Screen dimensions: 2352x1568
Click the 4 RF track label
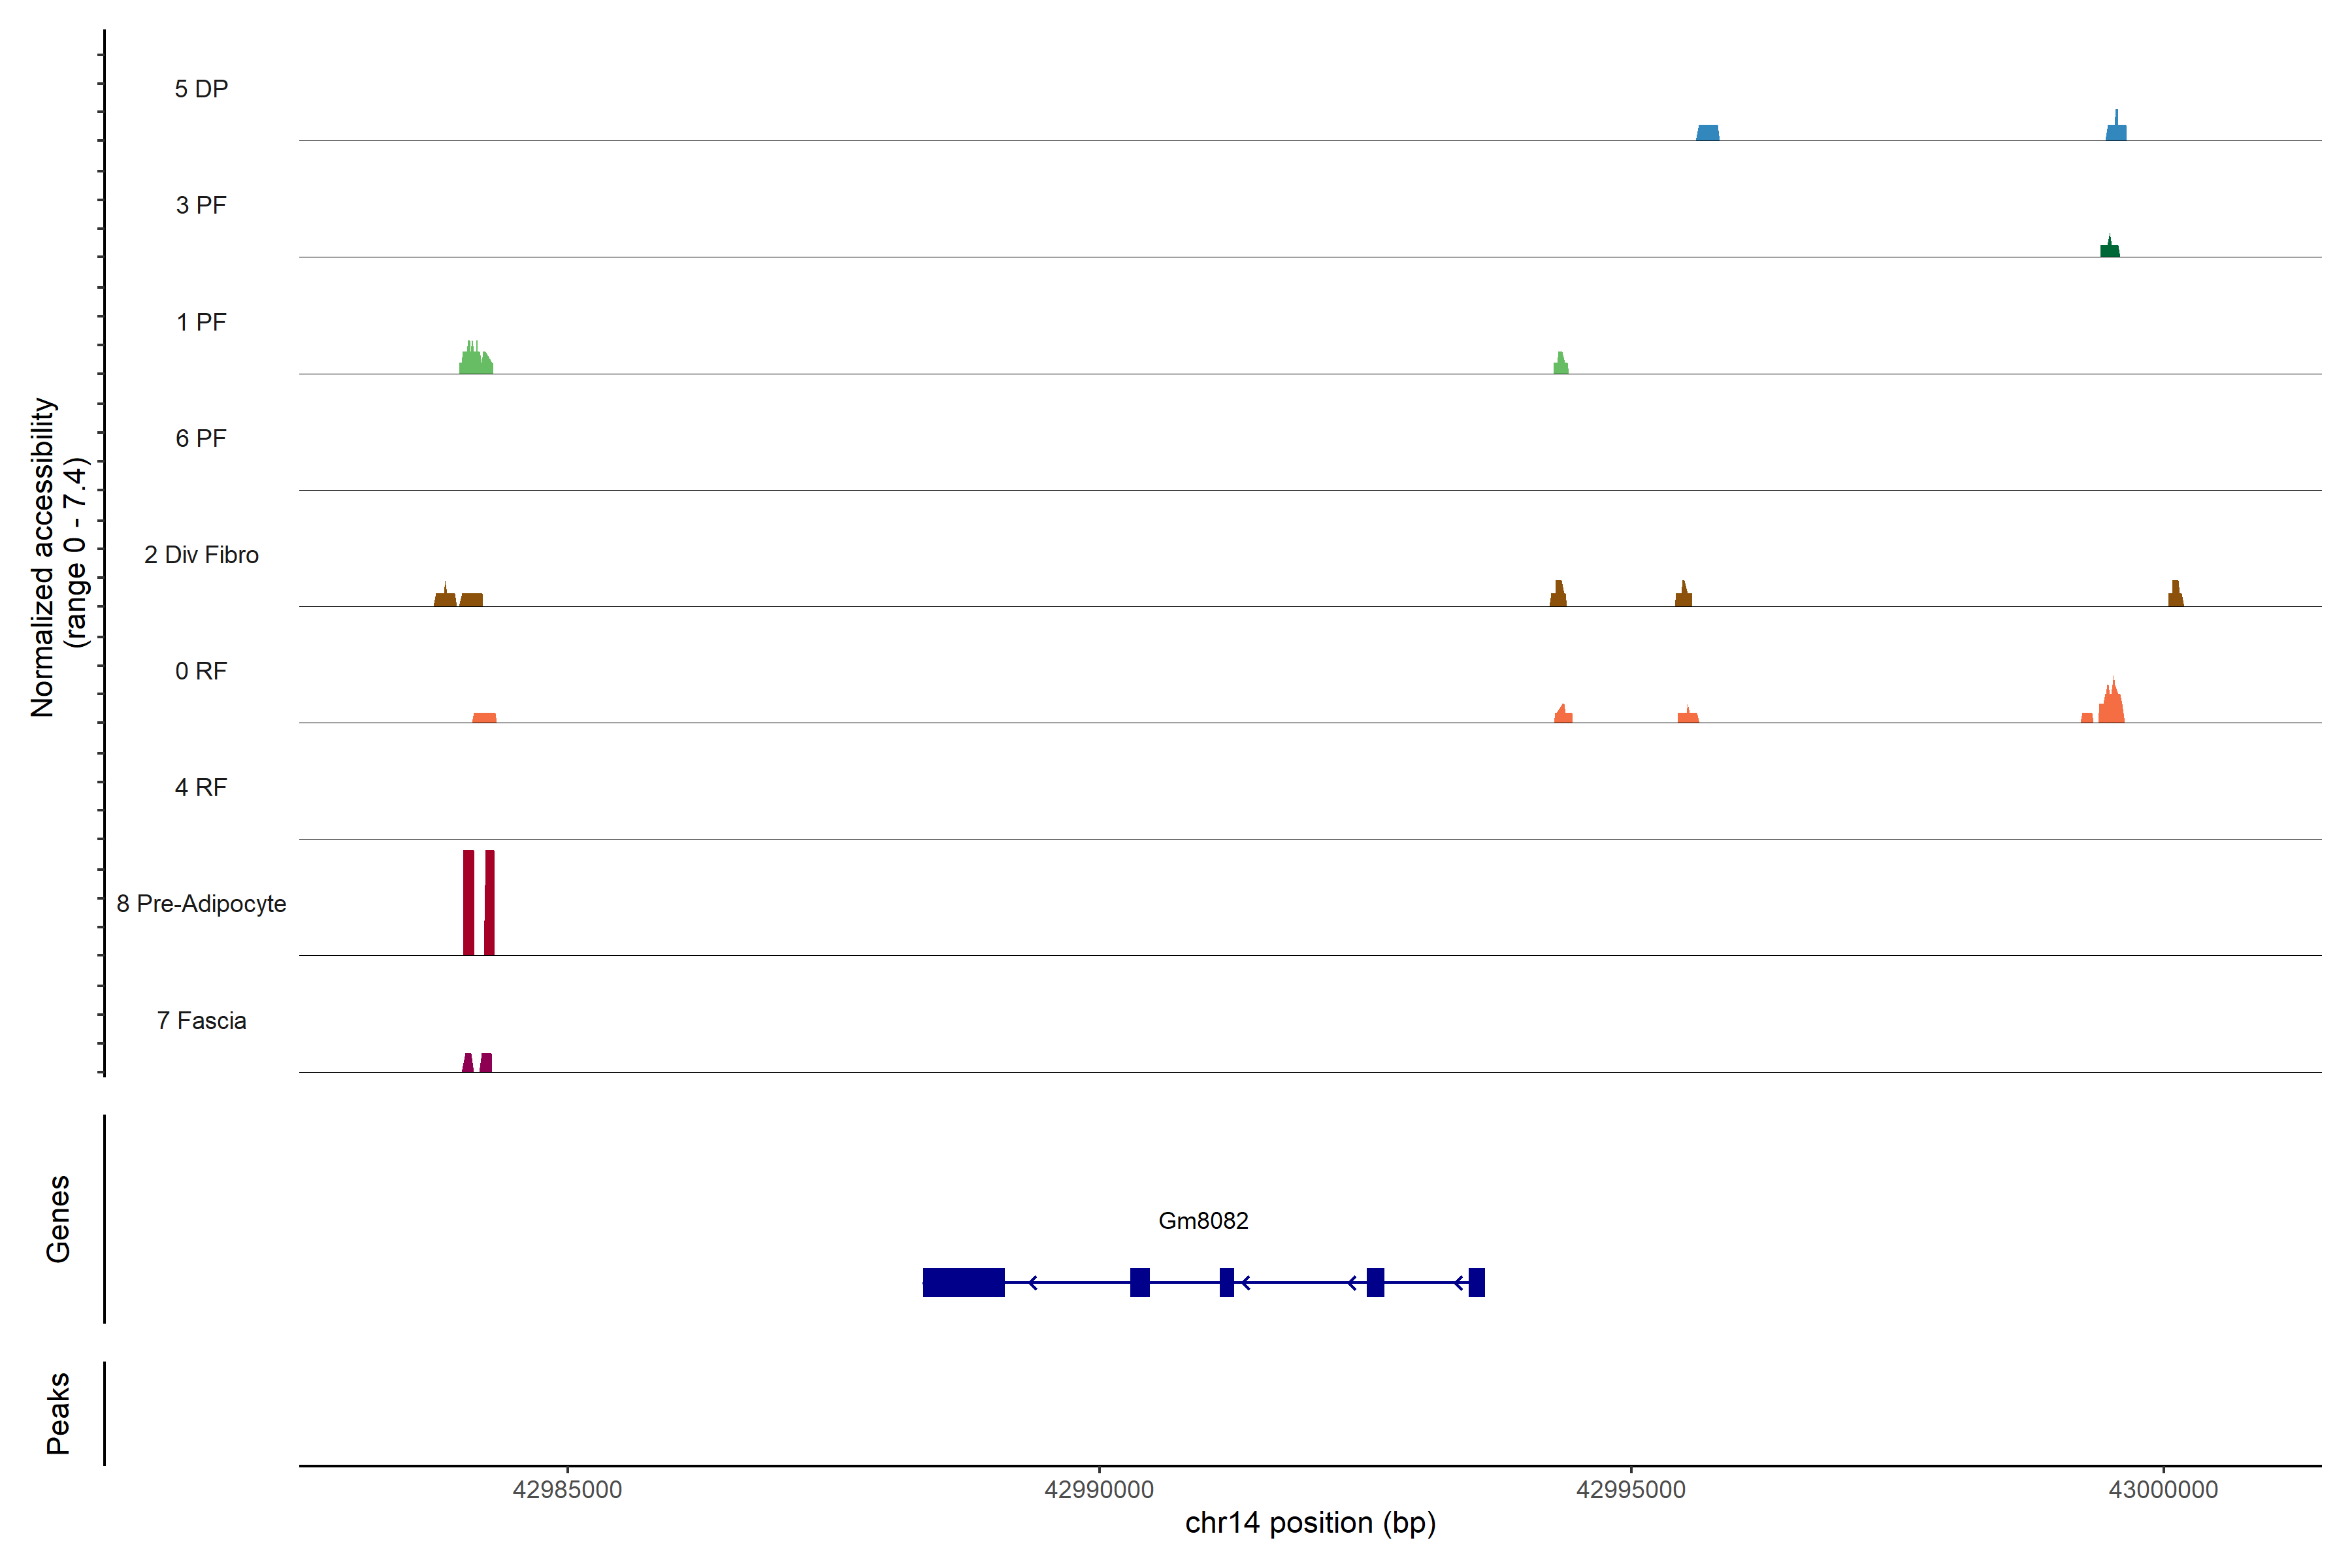201,787
